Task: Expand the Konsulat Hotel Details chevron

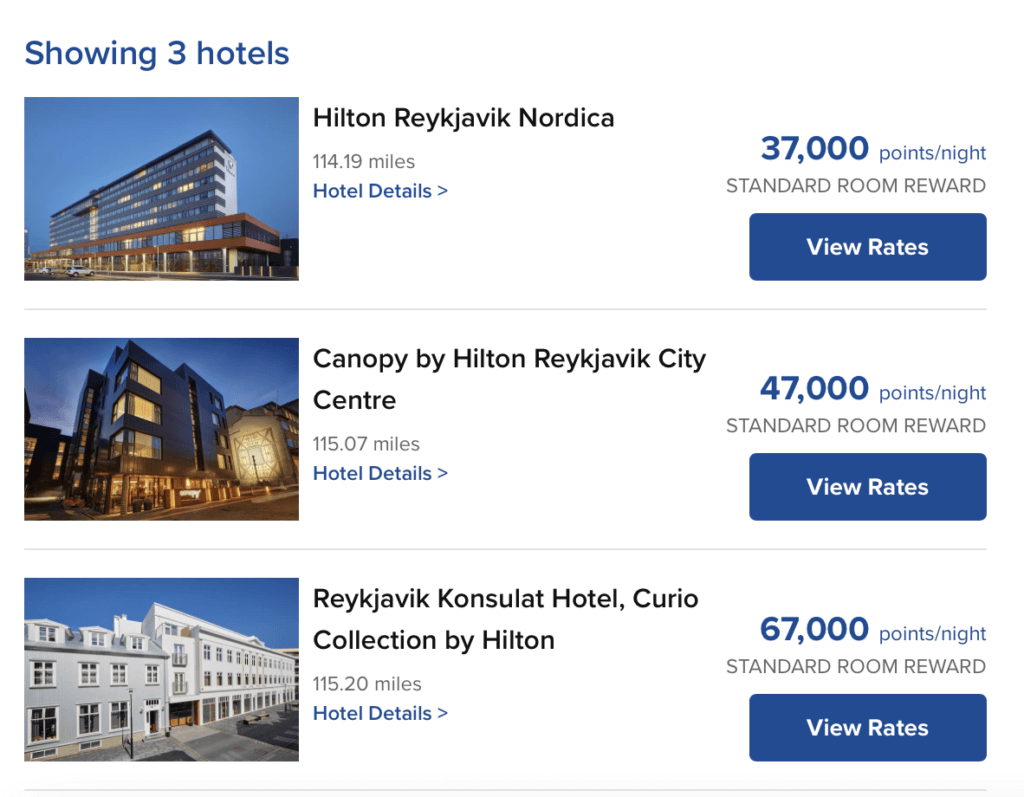Action: [x=442, y=713]
